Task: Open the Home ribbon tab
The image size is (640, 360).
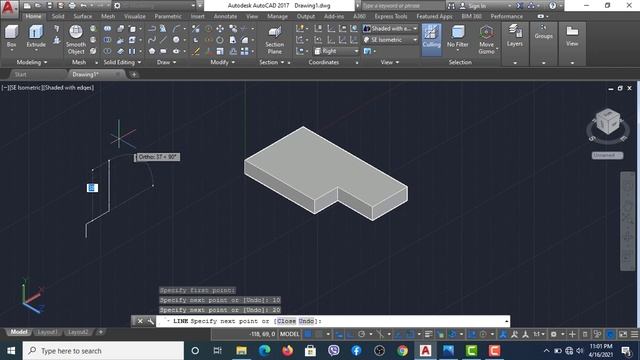Action: coord(33,16)
